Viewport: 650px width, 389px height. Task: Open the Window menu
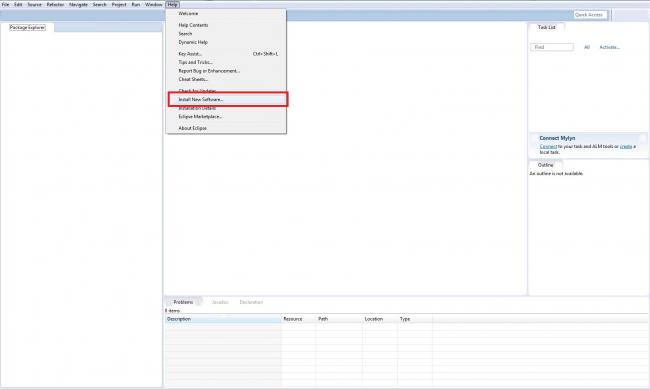153,5
